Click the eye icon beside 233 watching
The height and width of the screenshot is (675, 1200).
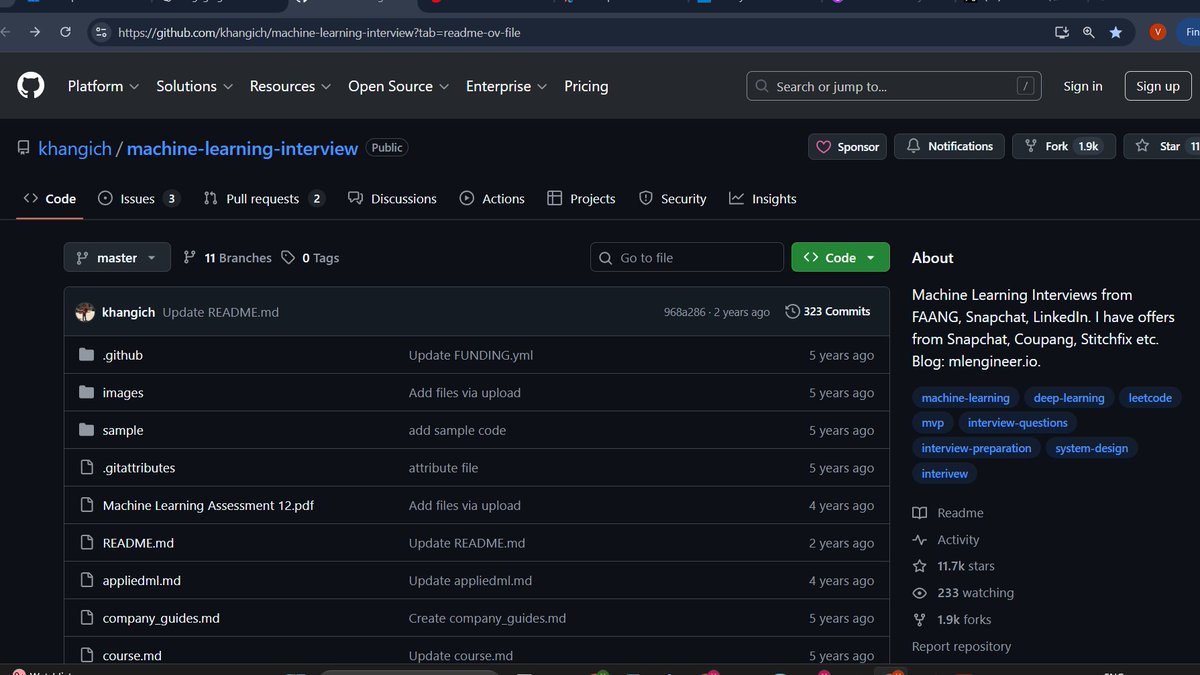tap(920, 593)
